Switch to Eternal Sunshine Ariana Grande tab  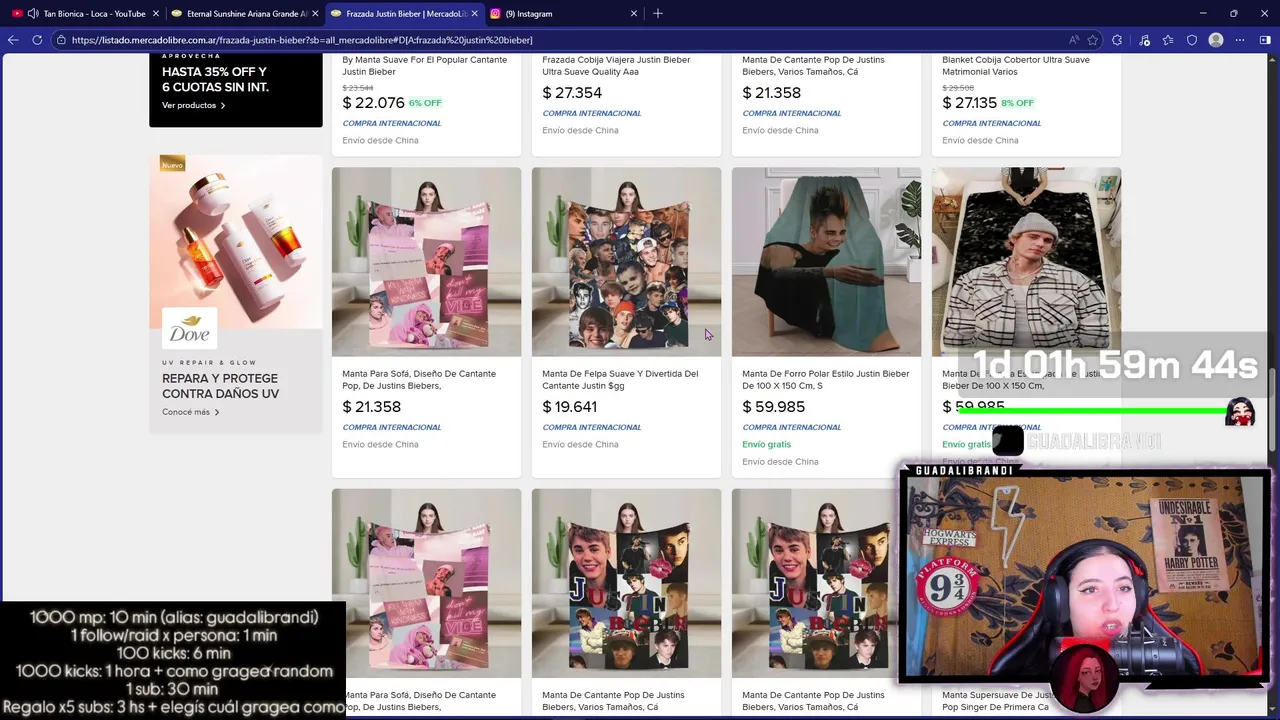[x=247, y=14]
